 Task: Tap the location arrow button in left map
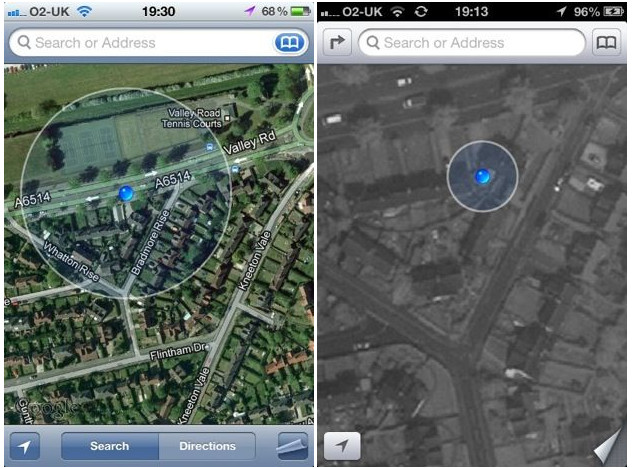pos(25,446)
